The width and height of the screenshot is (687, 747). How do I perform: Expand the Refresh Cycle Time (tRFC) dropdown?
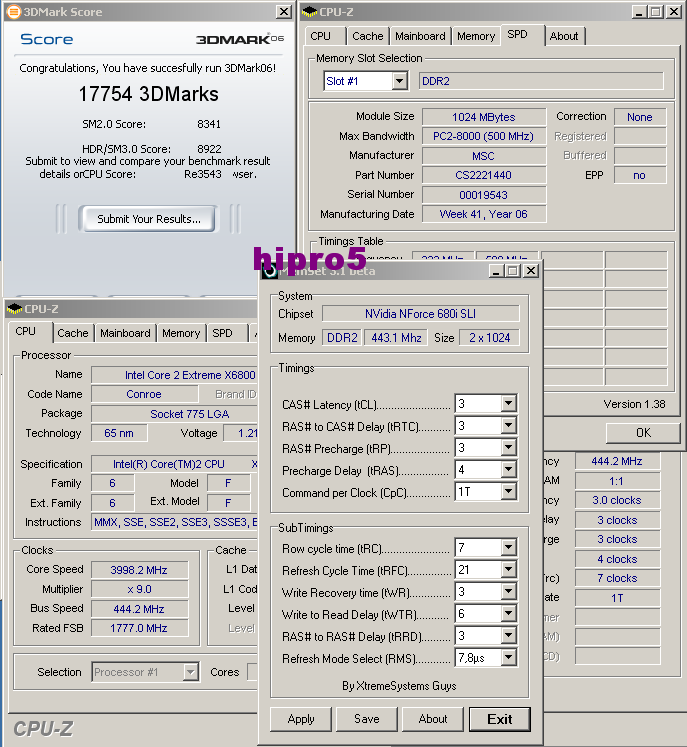(x=508, y=570)
